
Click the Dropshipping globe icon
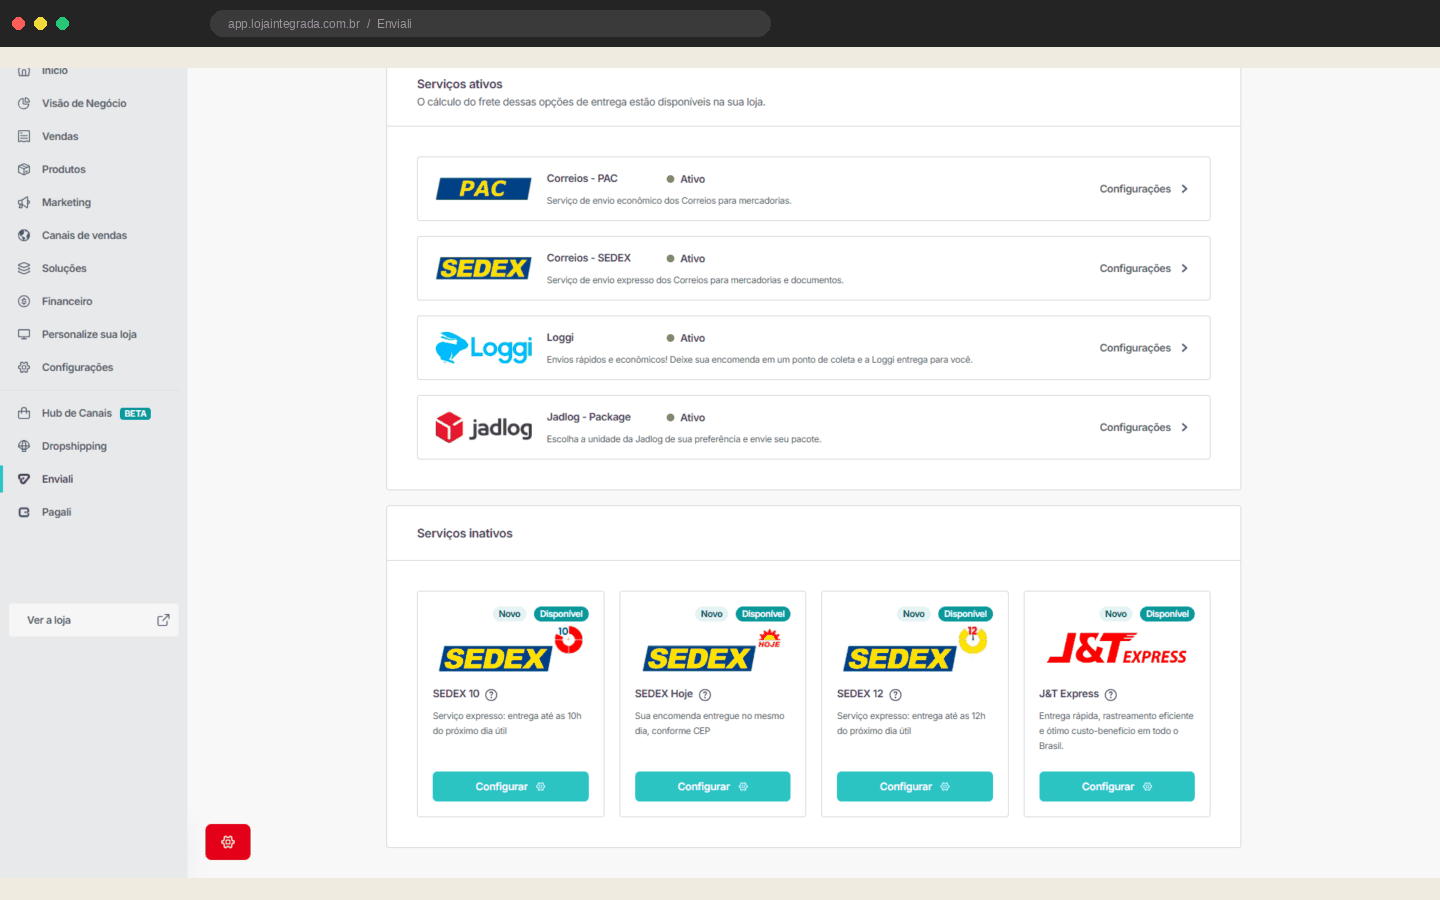tap(24, 446)
